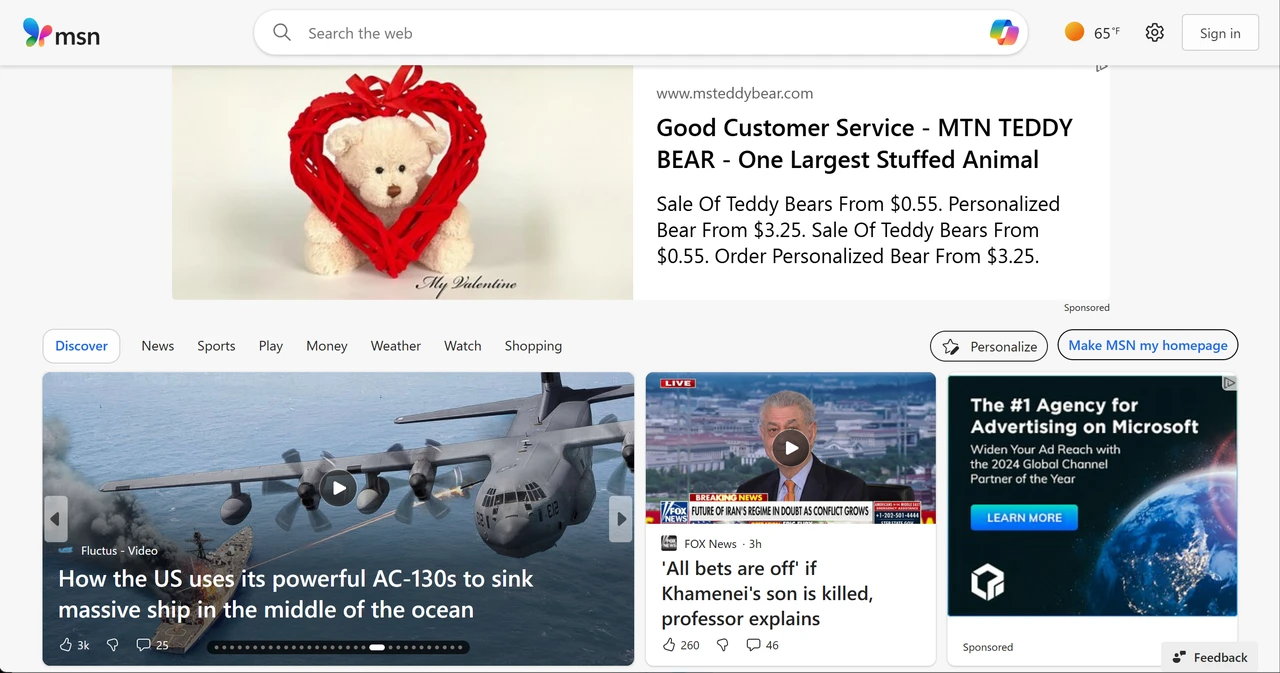Click the comment bubble on the AC-130 story
This screenshot has width=1280, height=673.
click(x=143, y=644)
